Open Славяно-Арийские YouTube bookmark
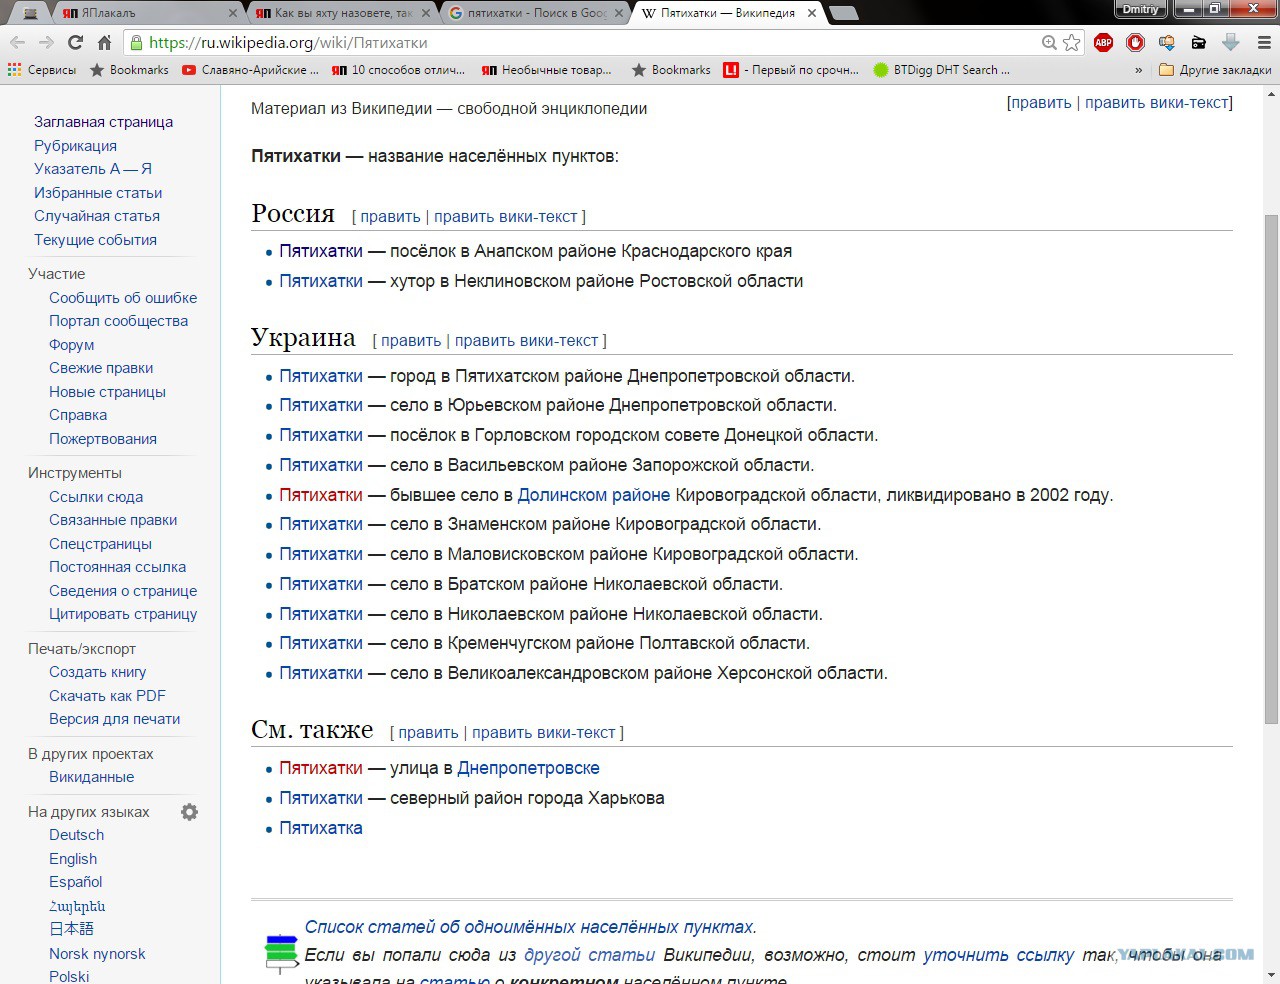Viewport: 1280px width, 984px height. point(250,70)
